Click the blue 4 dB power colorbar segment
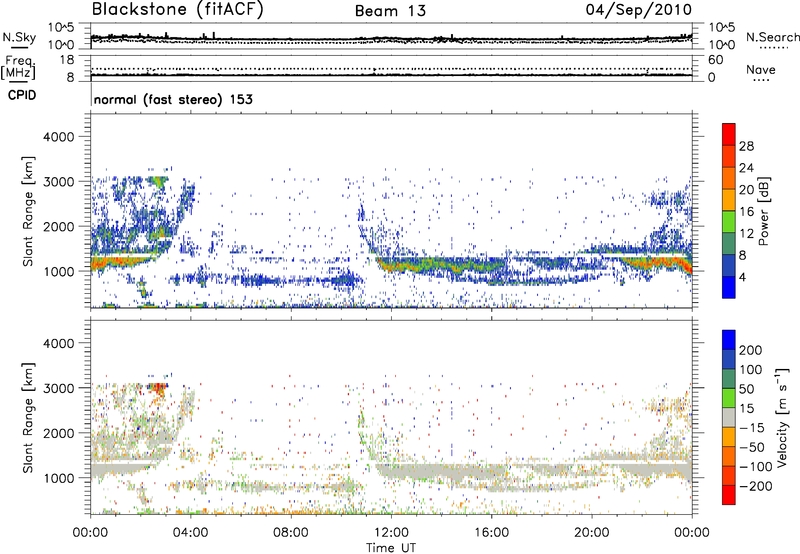The height and width of the screenshot is (554, 800). point(729,287)
